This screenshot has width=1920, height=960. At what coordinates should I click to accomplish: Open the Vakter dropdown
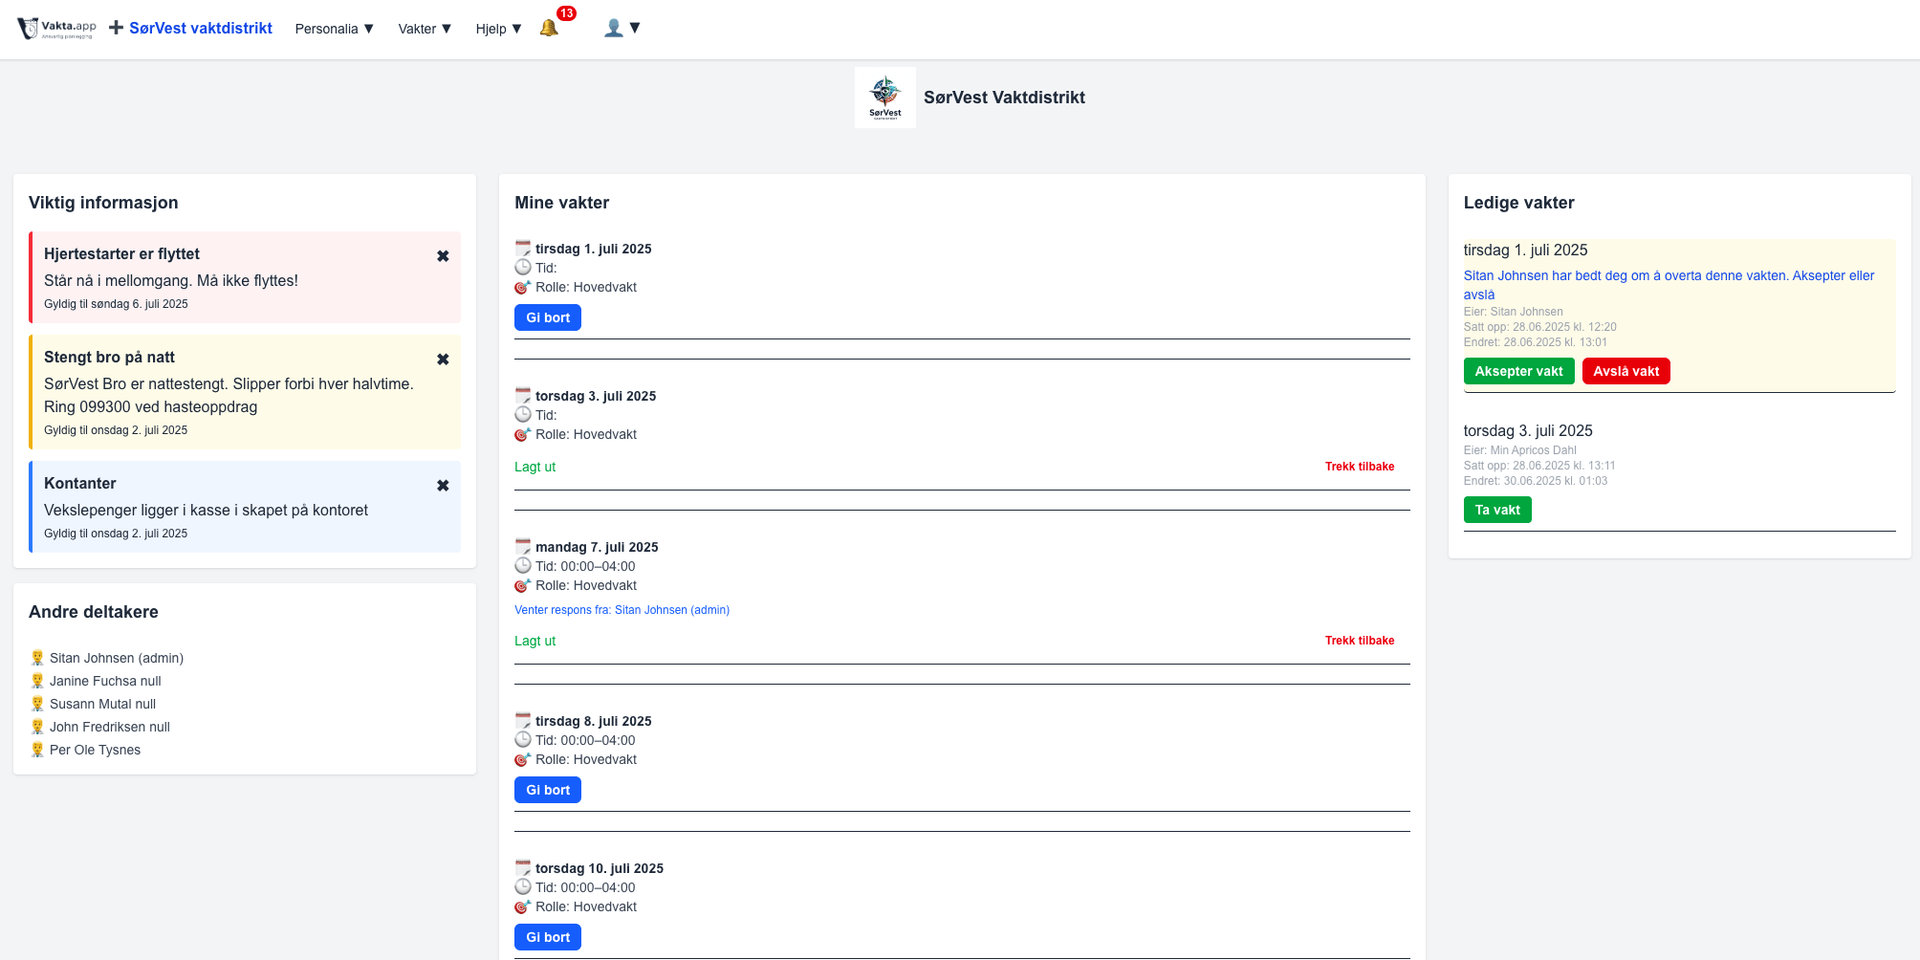coord(423,28)
